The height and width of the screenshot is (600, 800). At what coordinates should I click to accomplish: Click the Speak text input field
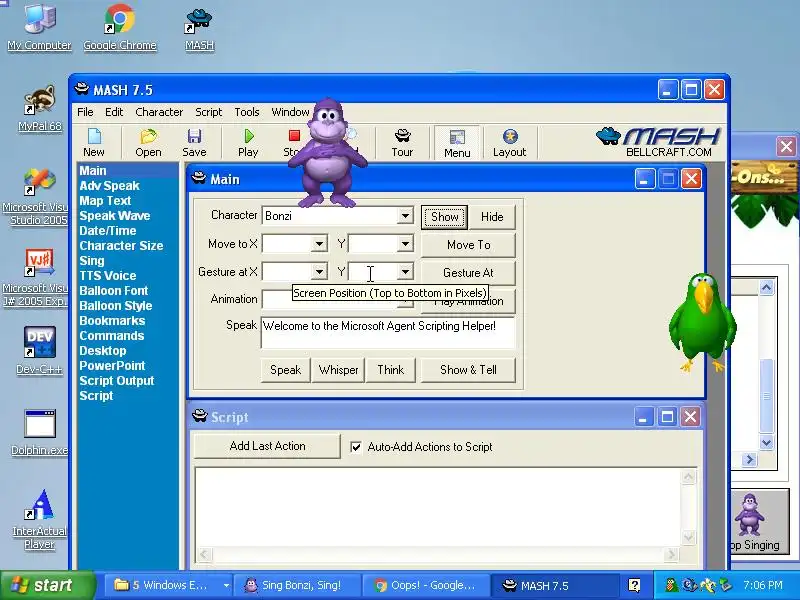[388, 333]
